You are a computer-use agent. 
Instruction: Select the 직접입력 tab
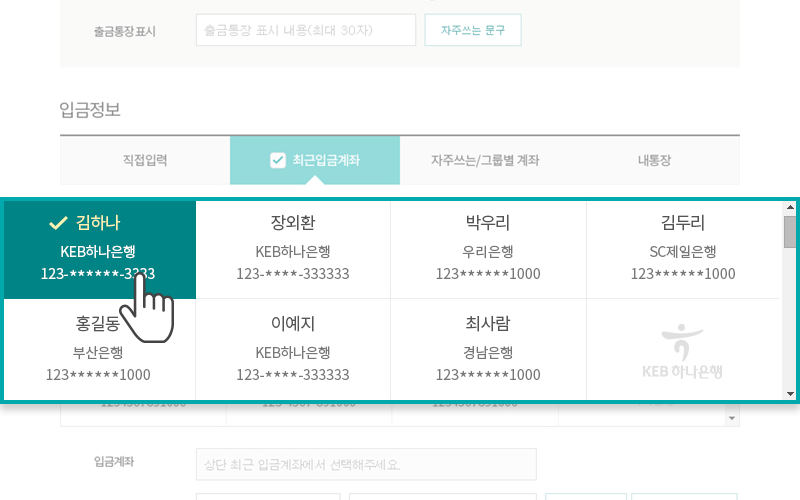pyautogui.click(x=145, y=160)
